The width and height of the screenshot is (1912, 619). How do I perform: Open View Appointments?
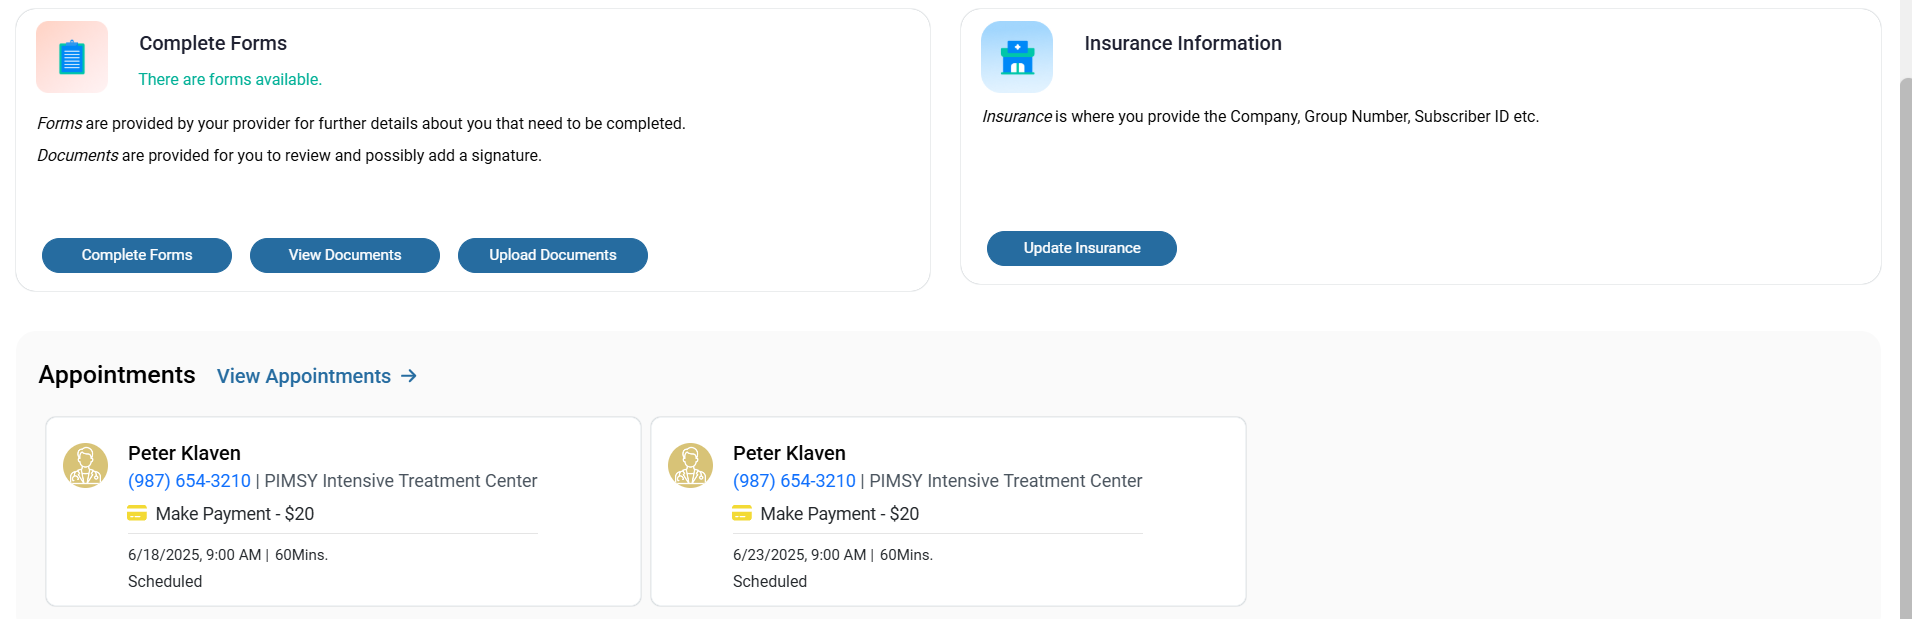pos(303,376)
